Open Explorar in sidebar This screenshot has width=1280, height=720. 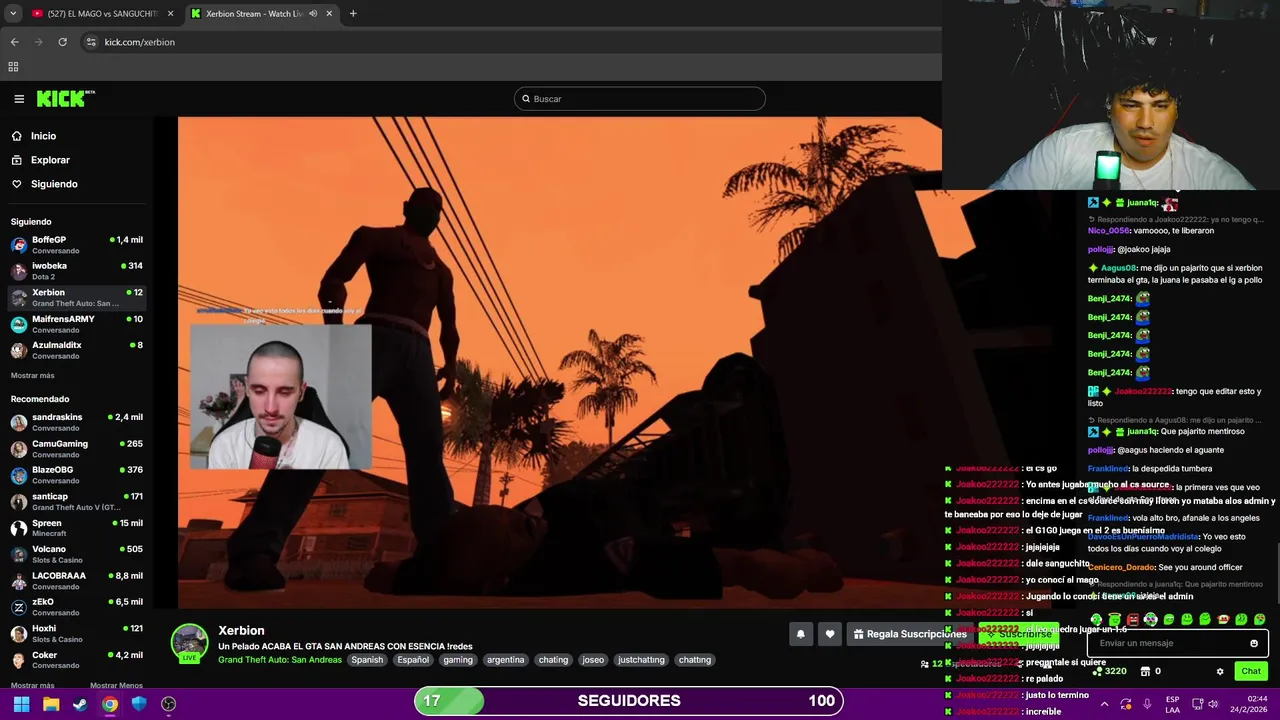pos(50,160)
